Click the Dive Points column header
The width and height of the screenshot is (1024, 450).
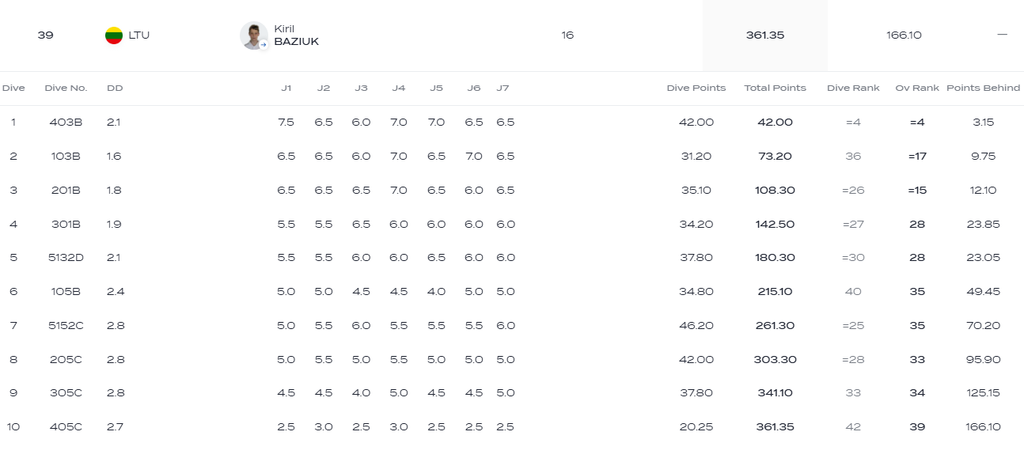coord(696,88)
